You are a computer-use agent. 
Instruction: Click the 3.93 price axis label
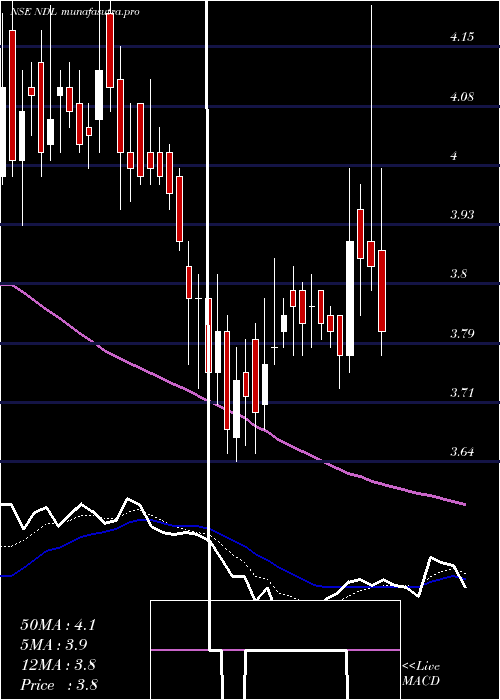(462, 215)
